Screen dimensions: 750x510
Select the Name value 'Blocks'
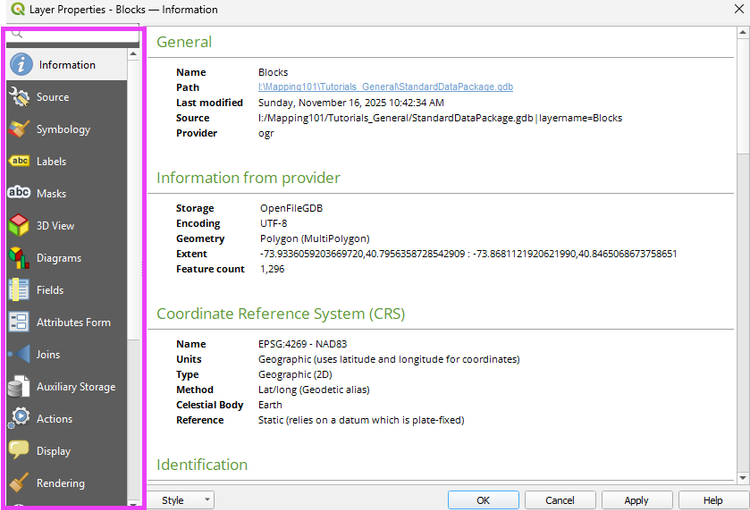273,72
